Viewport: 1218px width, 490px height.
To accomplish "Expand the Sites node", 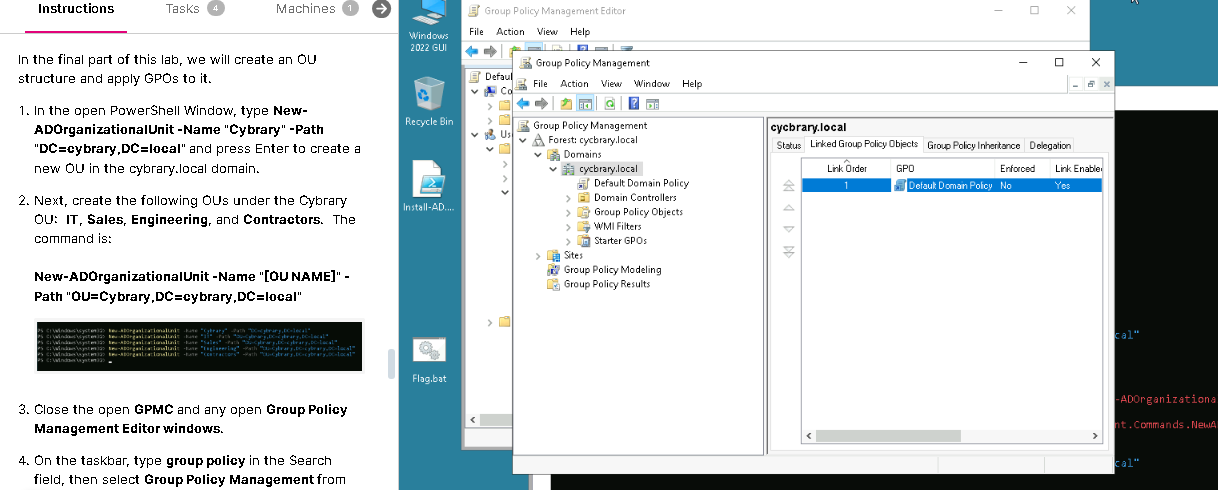I will 538,255.
